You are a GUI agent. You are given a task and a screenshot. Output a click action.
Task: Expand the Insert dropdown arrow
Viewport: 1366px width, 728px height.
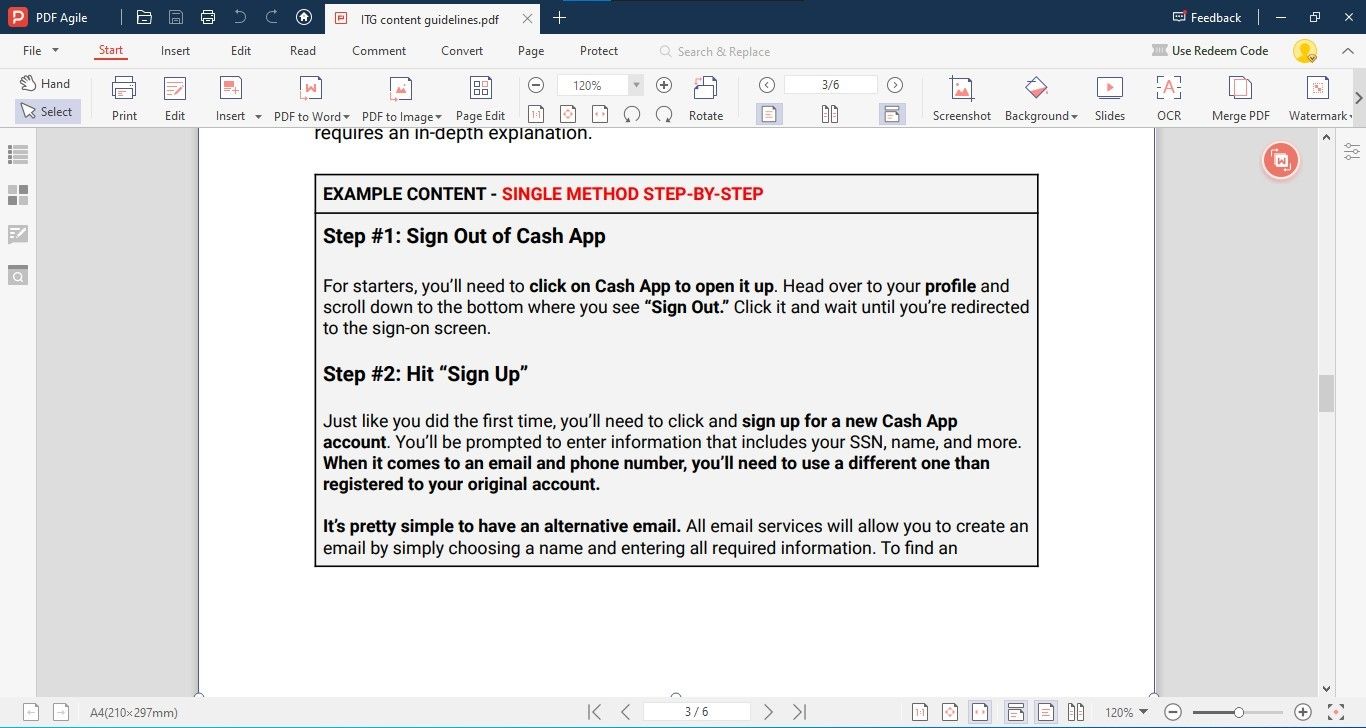coord(258,117)
